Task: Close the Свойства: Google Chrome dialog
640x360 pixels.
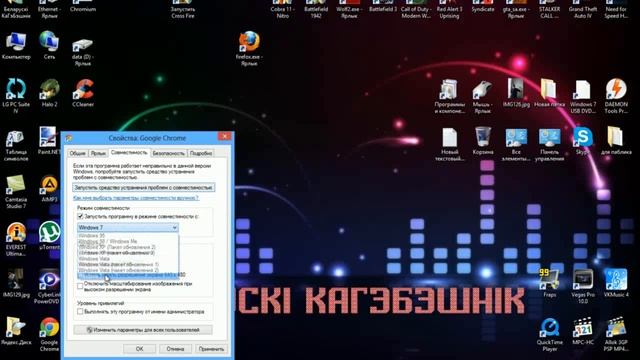Action: point(224,136)
